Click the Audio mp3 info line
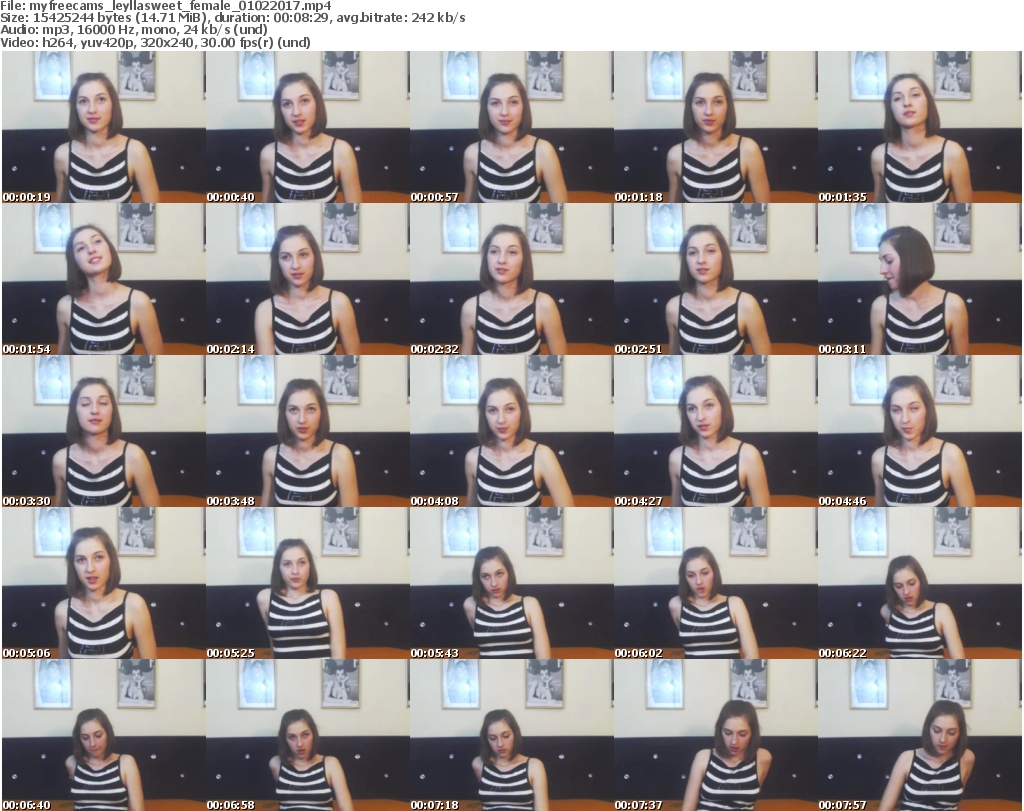1024x811 pixels. [x=134, y=30]
